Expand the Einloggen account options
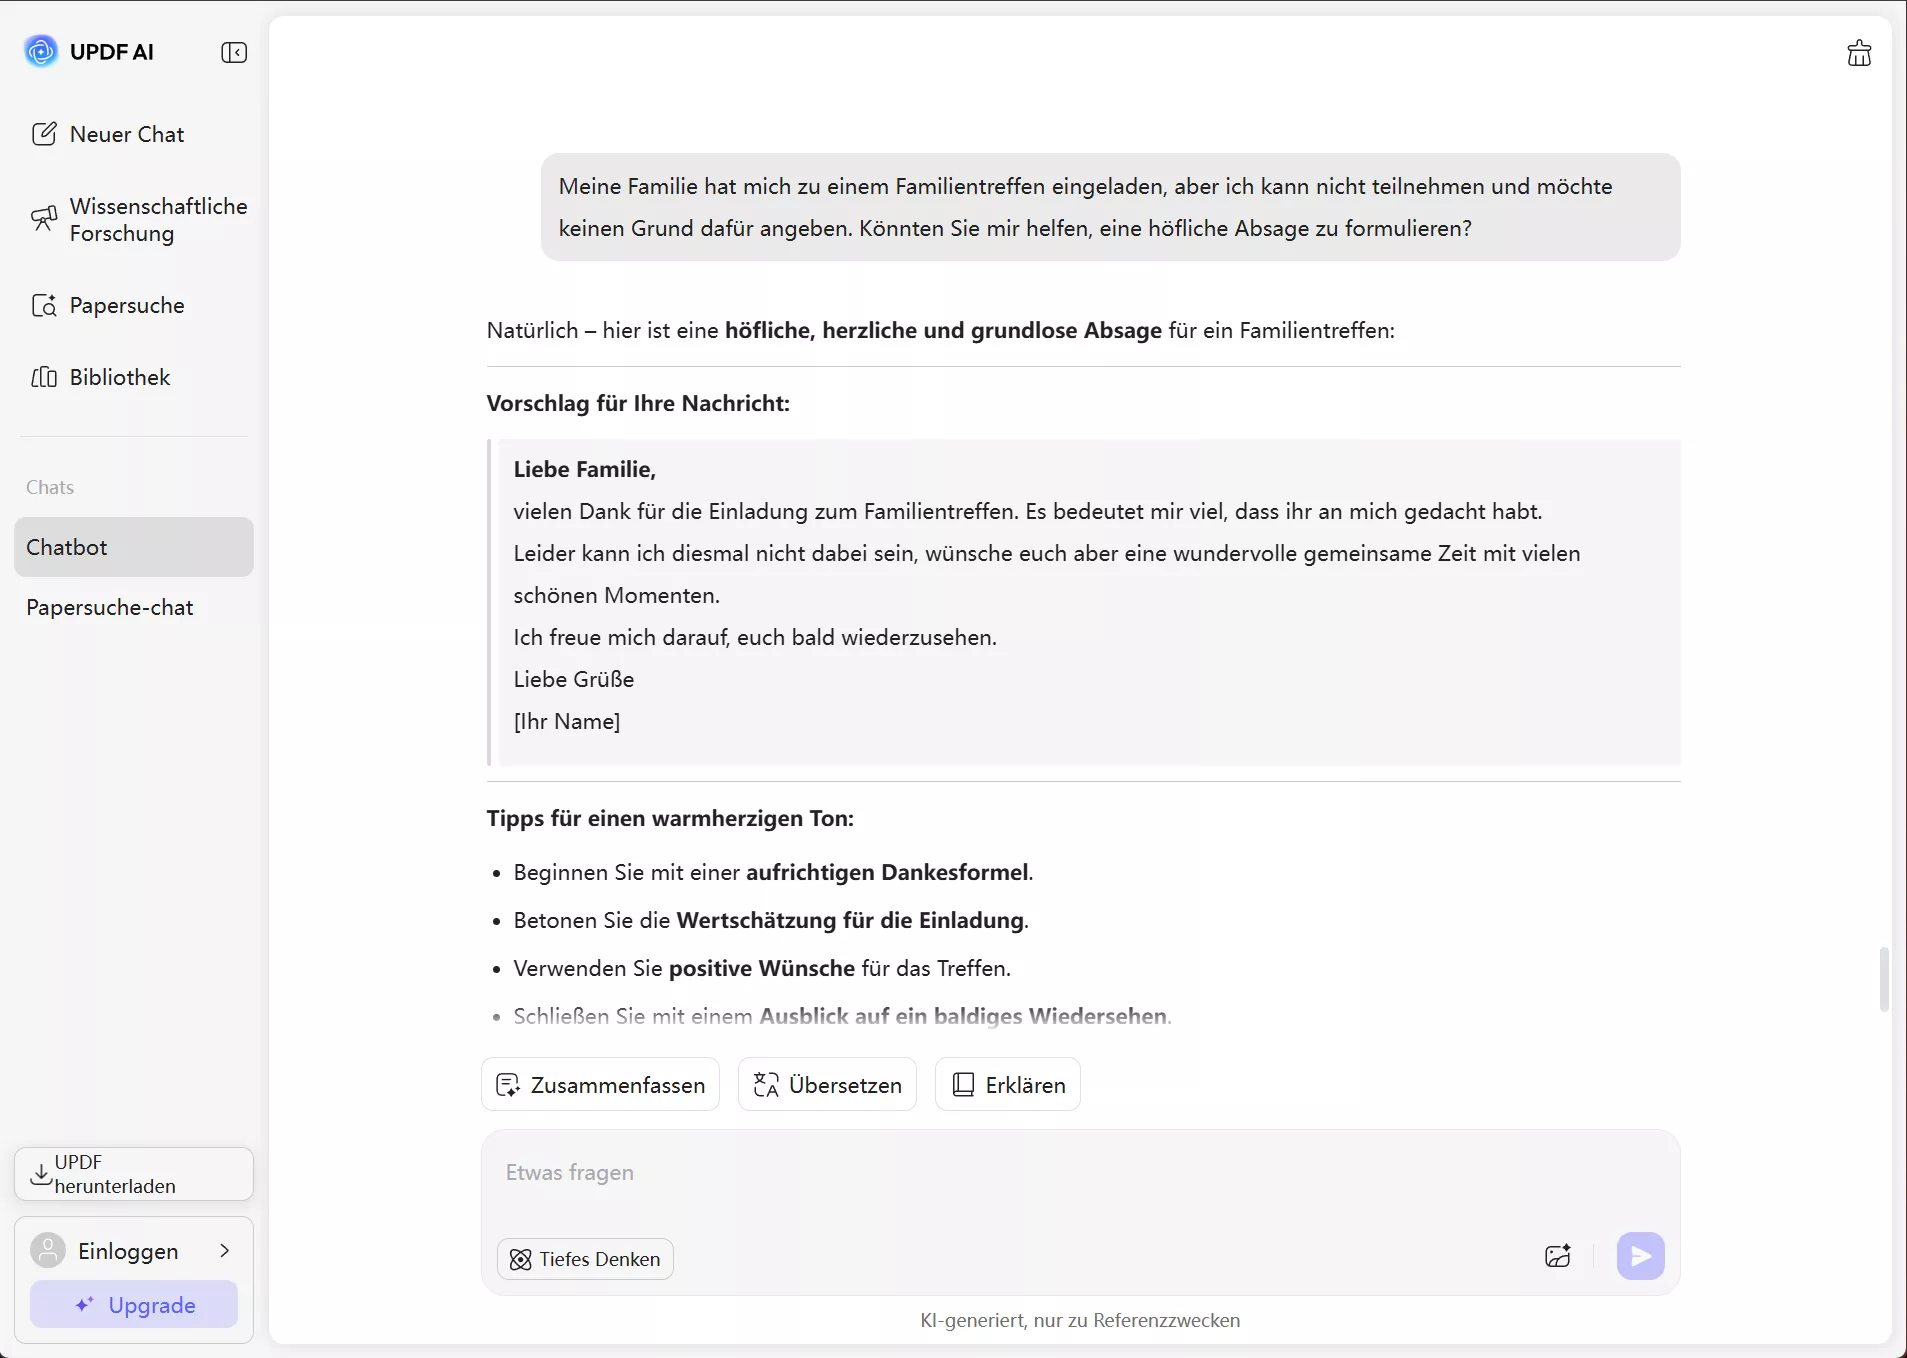Viewport: 1907px width, 1358px height. point(133,1250)
